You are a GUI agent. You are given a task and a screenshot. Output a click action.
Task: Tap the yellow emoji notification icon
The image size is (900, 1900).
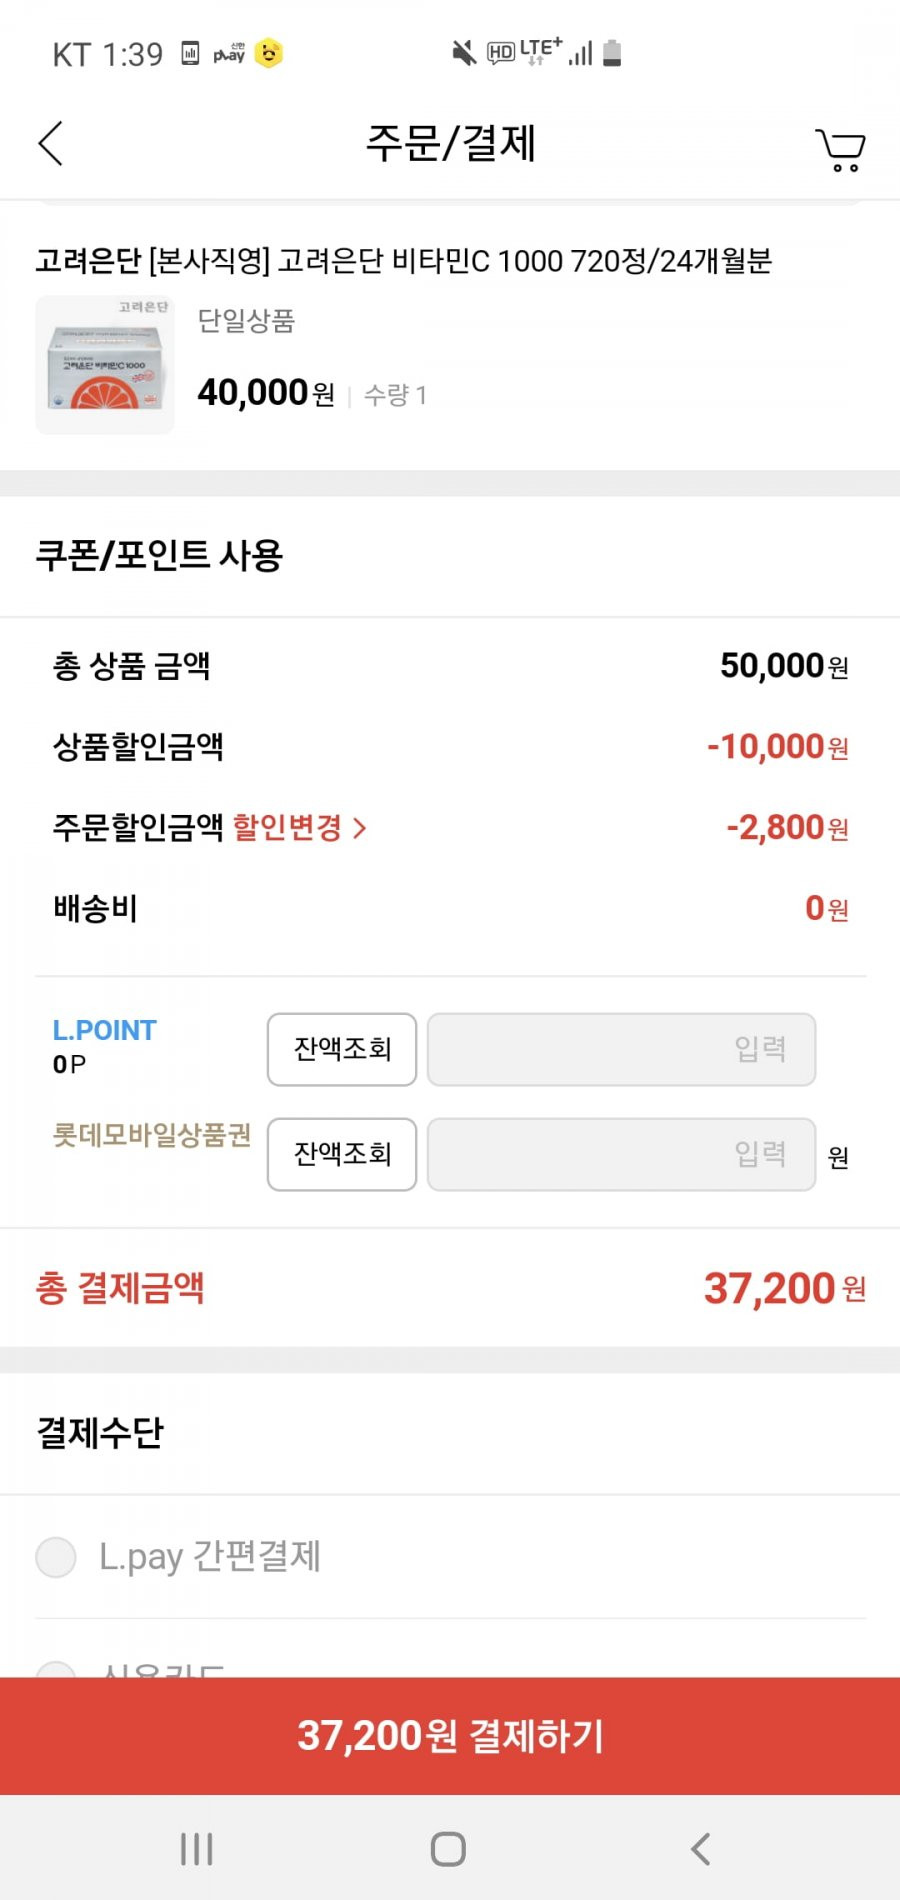[x=269, y=53]
